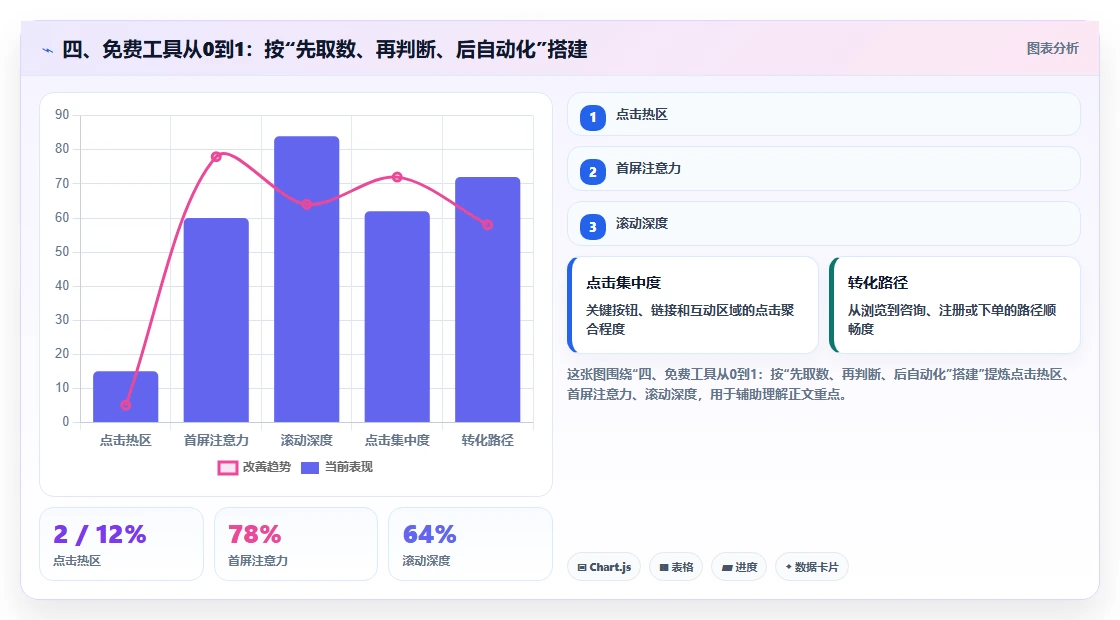Screen dimensions: 1120x620
Task: Click the x-axis label 点击集中度
Action: tap(397, 441)
